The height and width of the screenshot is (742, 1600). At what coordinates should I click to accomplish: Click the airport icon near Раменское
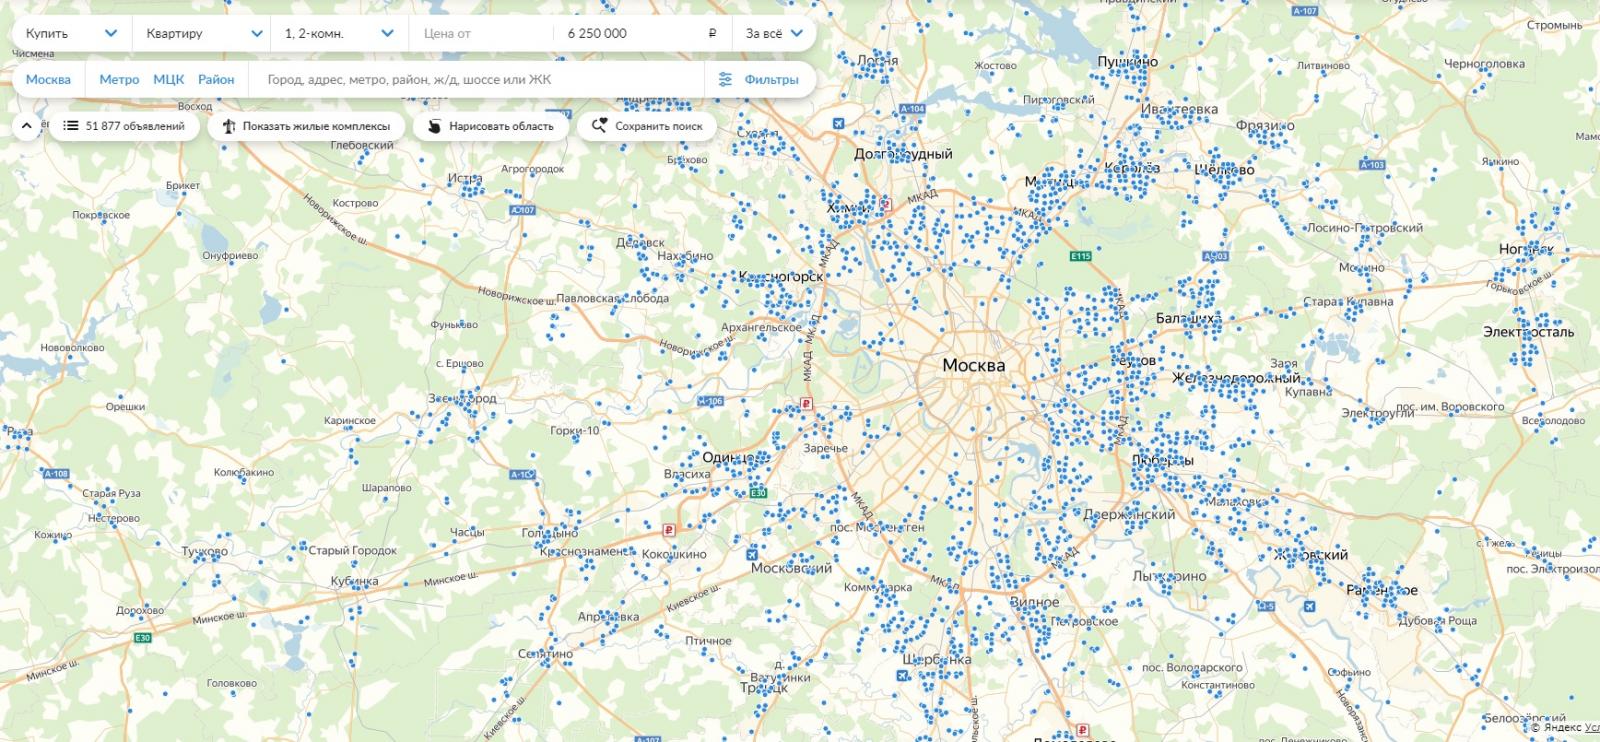[1309, 606]
